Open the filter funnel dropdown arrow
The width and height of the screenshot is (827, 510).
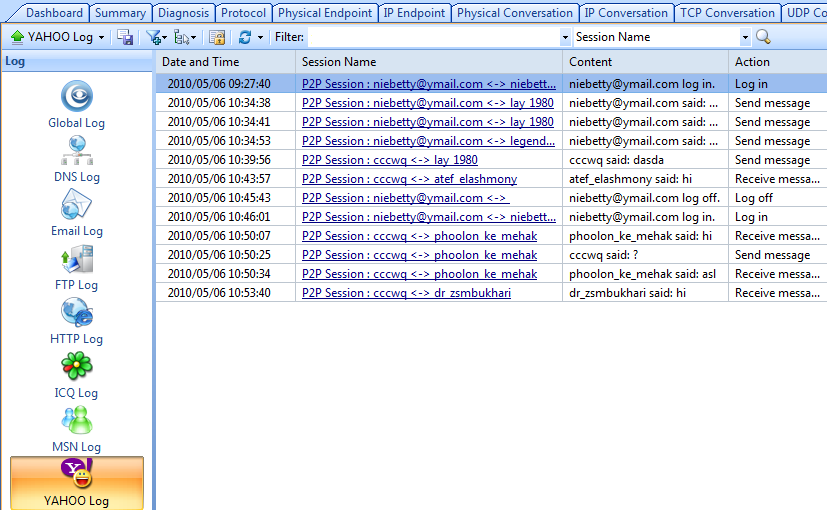click(x=165, y=37)
